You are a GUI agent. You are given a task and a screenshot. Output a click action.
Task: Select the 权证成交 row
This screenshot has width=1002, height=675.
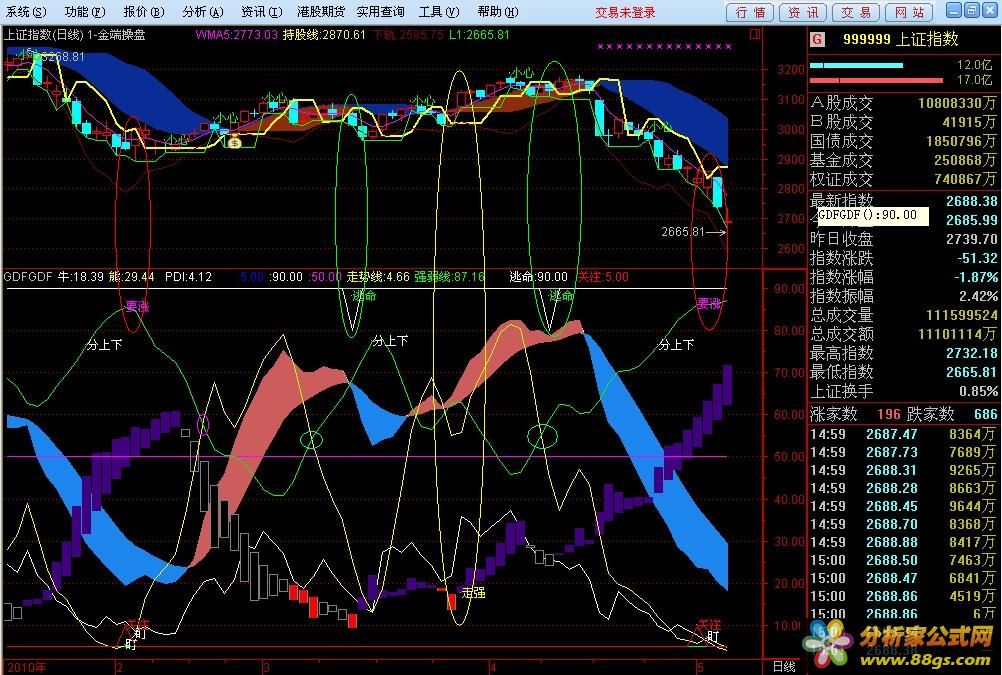pos(904,180)
